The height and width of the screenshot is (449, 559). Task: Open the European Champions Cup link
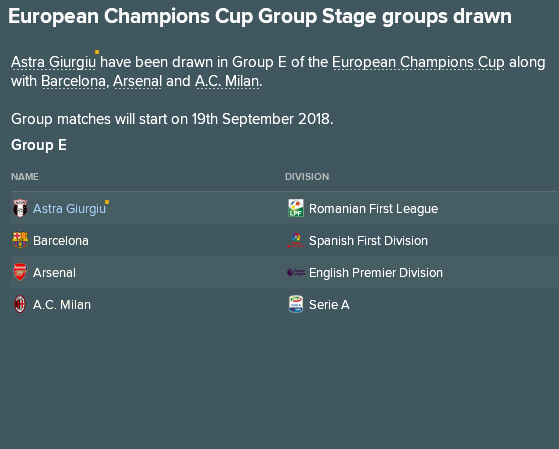[x=418, y=62]
